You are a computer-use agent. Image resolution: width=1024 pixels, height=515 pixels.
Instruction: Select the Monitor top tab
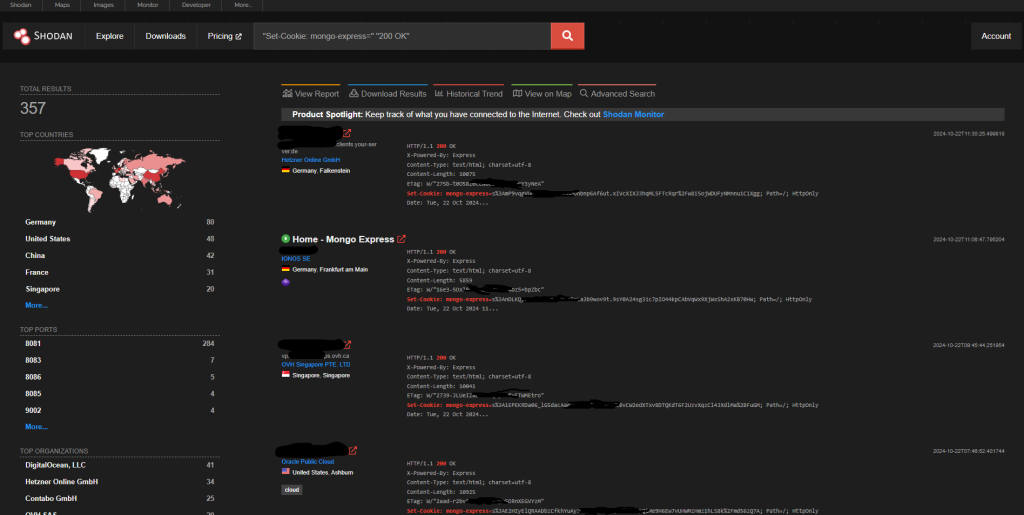coord(147,5)
